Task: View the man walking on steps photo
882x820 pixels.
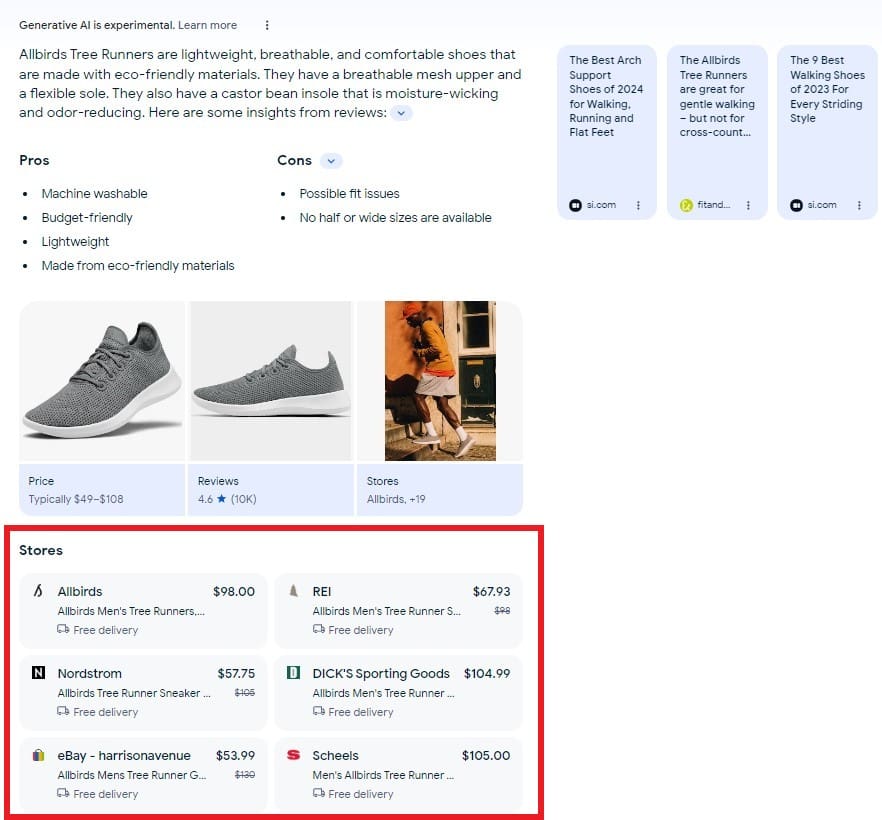Action: [x=440, y=381]
